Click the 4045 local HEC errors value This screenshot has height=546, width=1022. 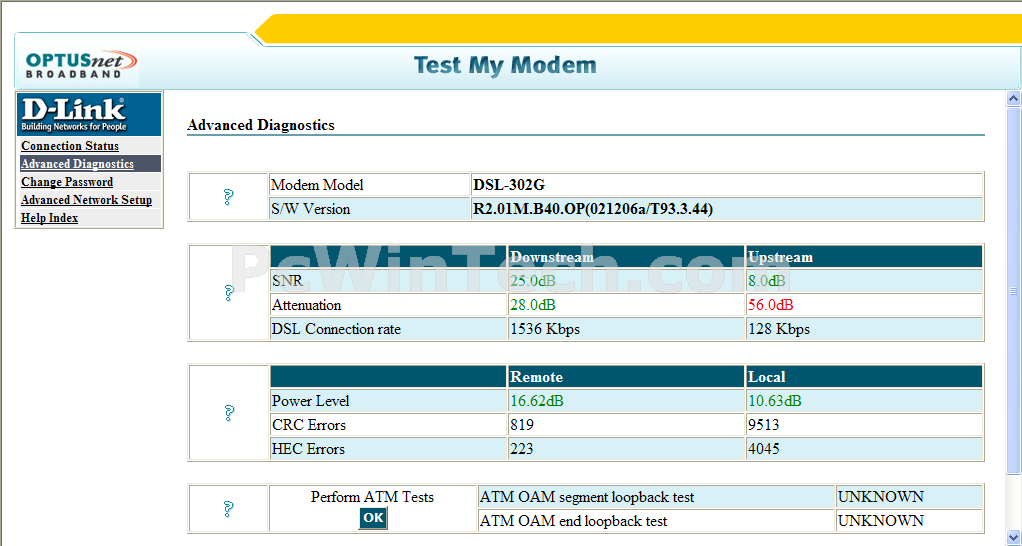pos(763,449)
